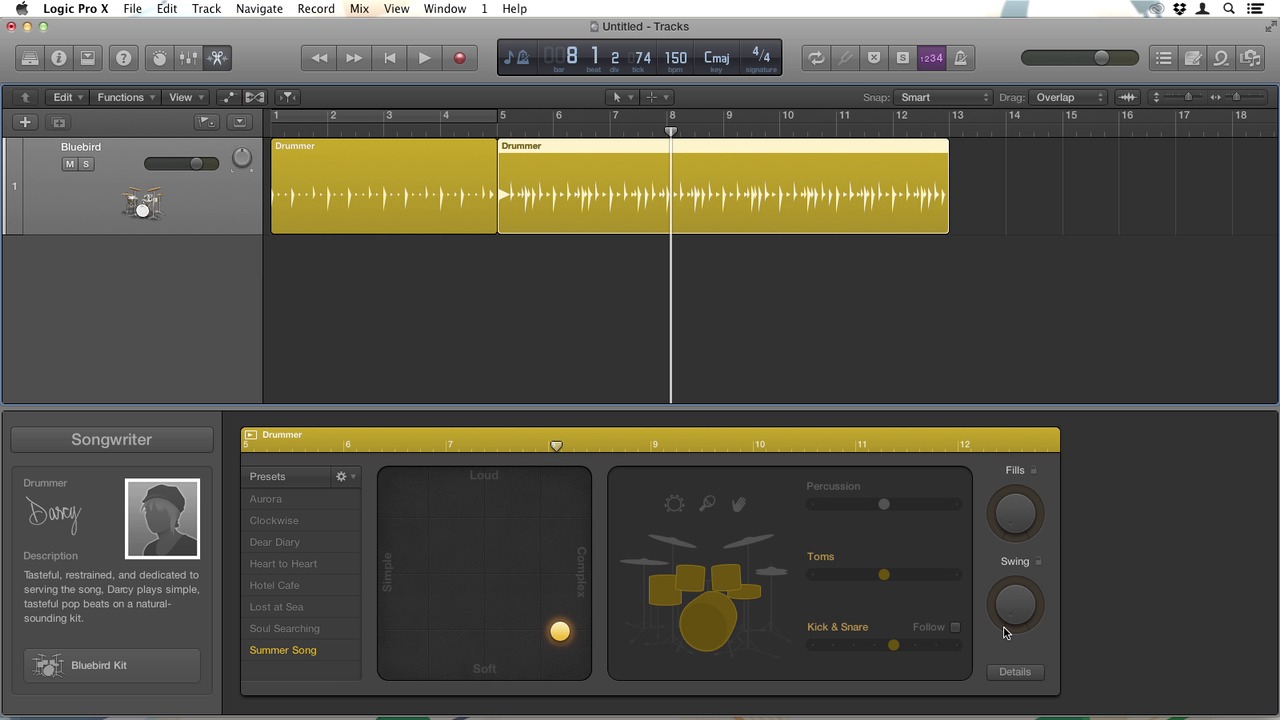This screenshot has width=1280, height=720.
Task: Click the Bluebird Kit button
Action: [112, 665]
